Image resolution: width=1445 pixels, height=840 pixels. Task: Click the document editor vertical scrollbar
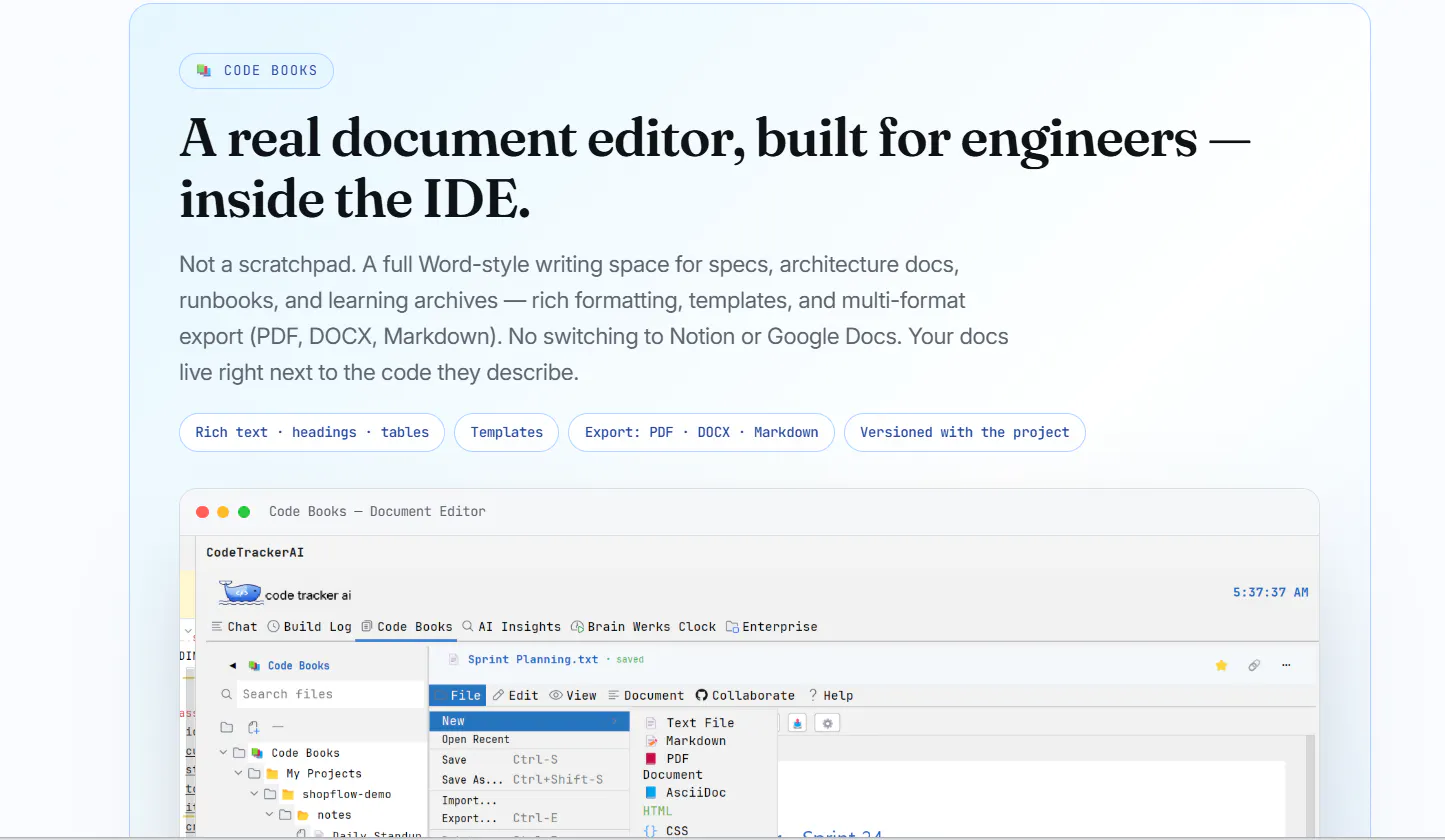(x=1308, y=788)
